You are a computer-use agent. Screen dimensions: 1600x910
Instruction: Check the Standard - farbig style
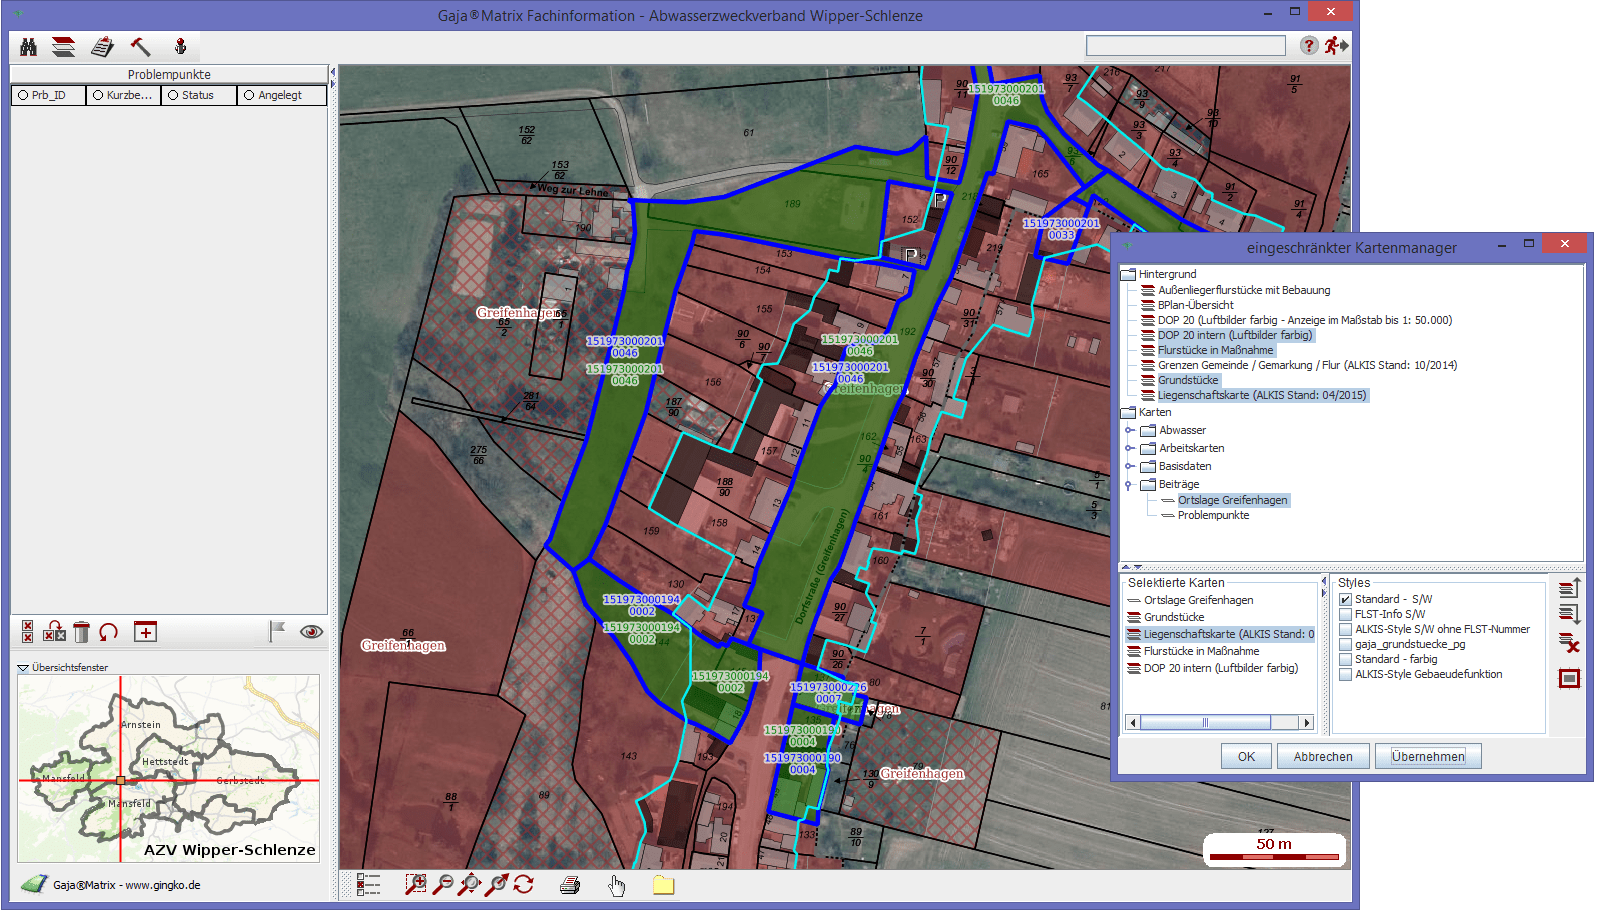coord(1346,660)
